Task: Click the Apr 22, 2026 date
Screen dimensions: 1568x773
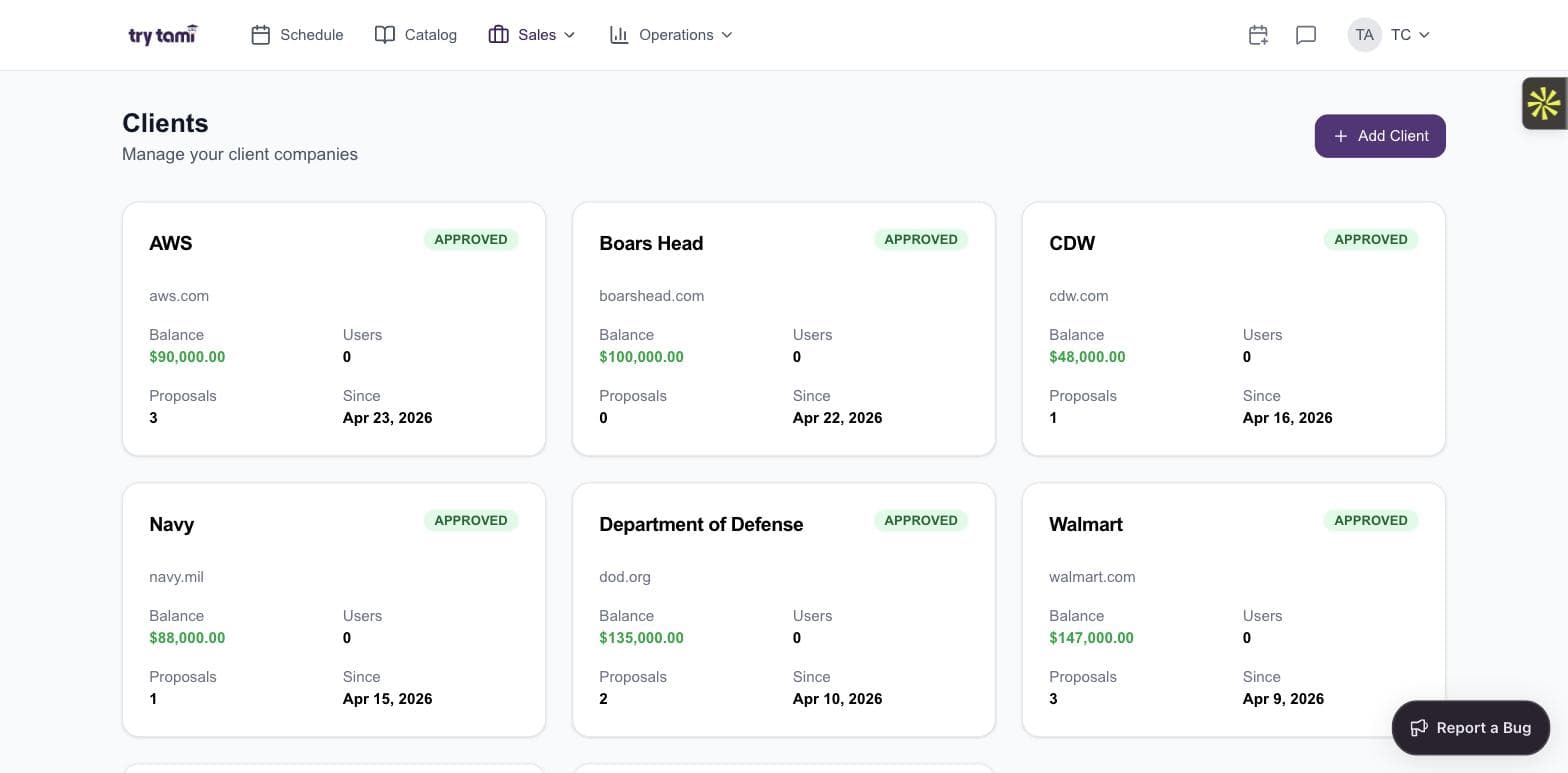Action: pyautogui.click(x=838, y=418)
